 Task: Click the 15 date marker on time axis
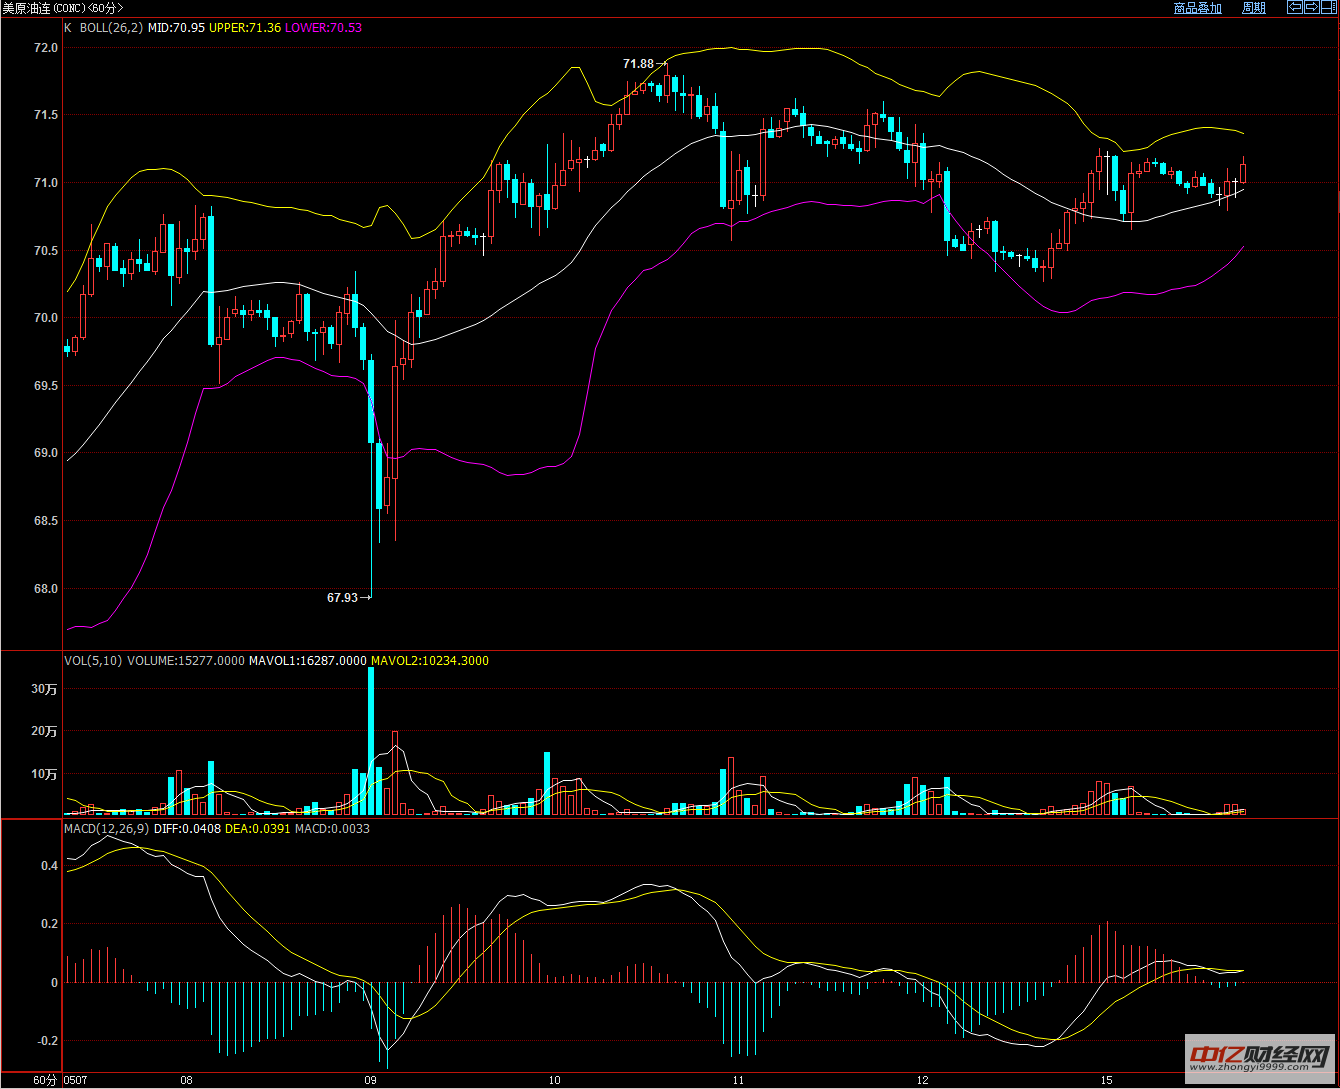click(1106, 1081)
